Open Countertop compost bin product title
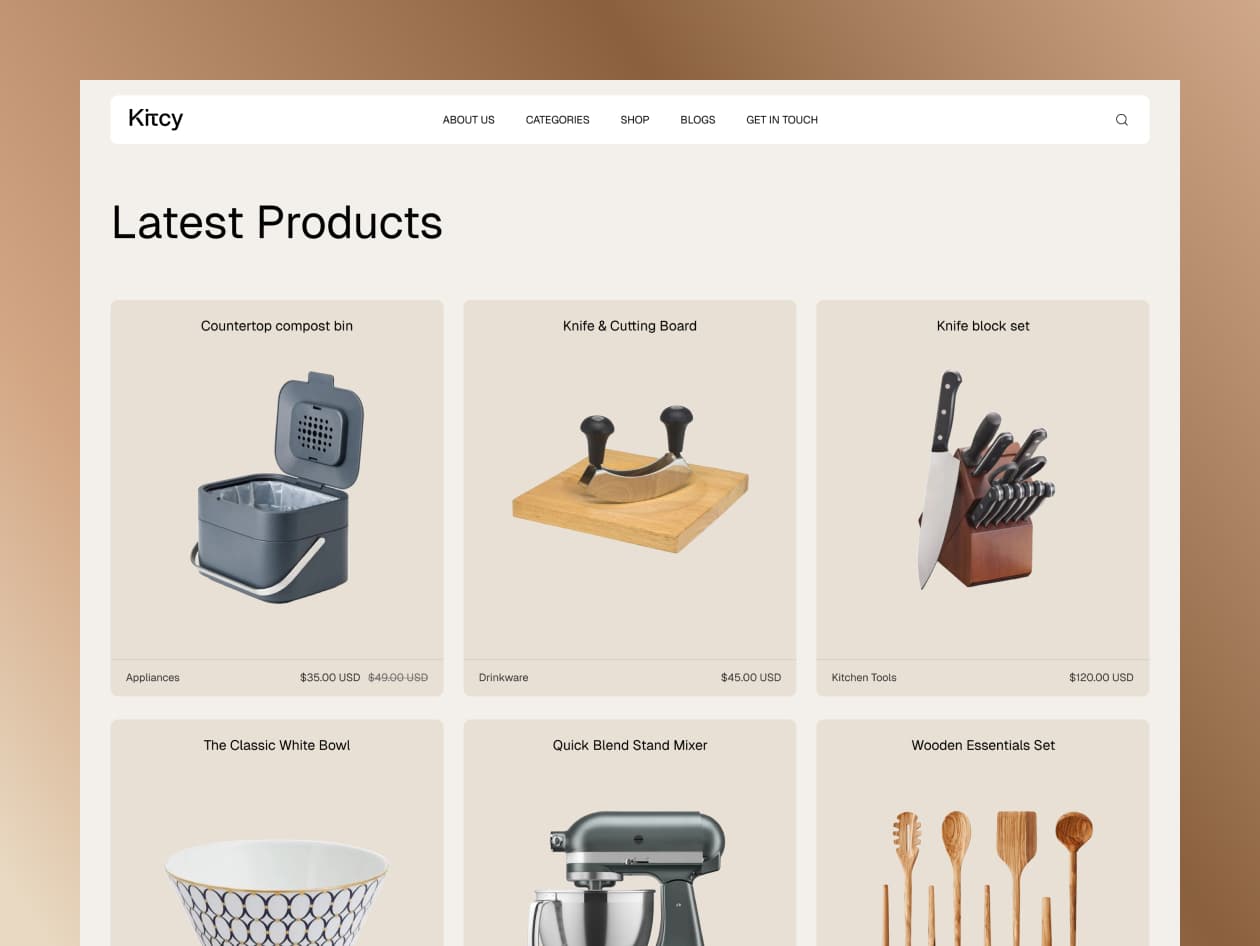This screenshot has height=946, width=1260. [x=277, y=326]
